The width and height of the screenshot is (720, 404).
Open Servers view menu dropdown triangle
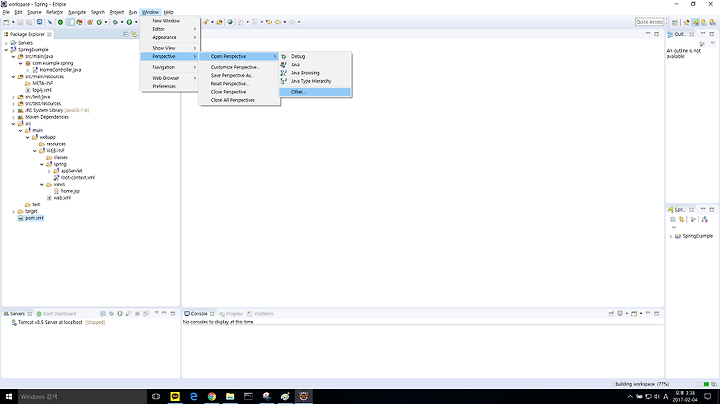coord(156,313)
